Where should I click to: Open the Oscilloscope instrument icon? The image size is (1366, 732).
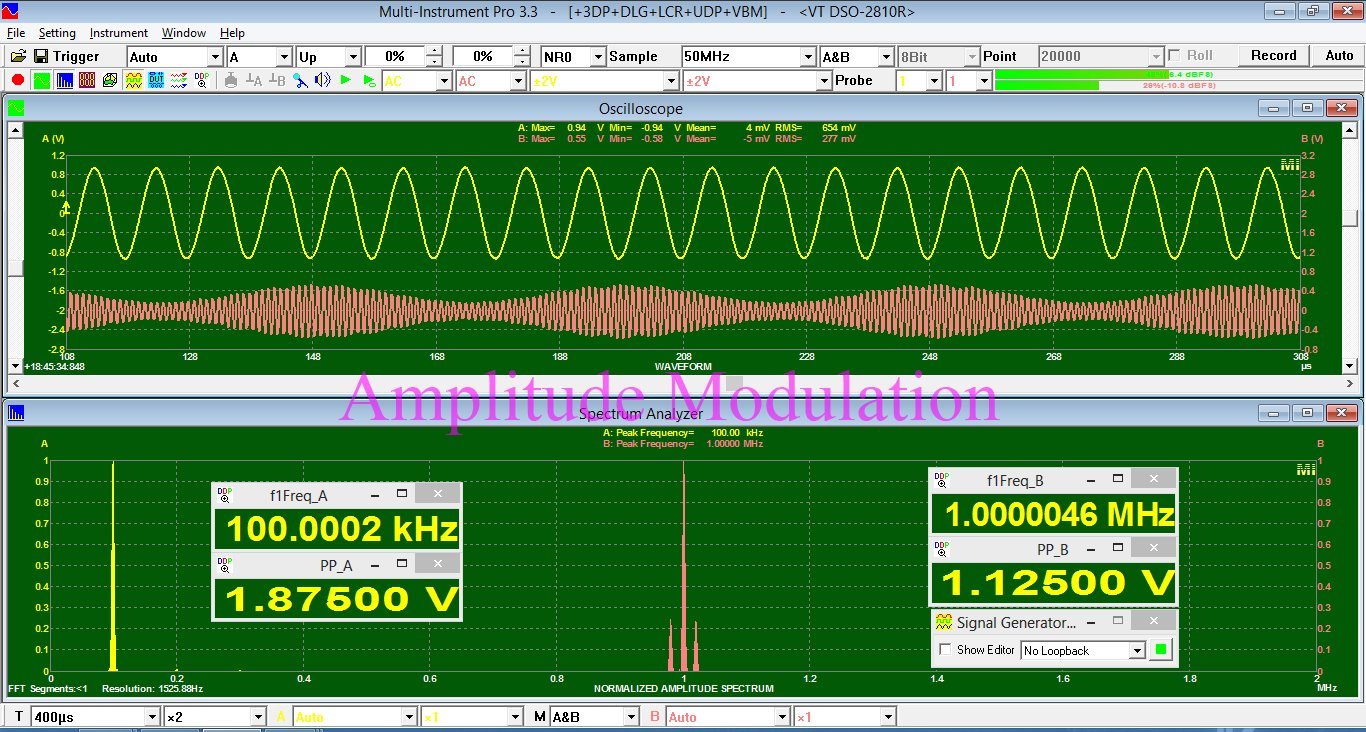(x=41, y=80)
